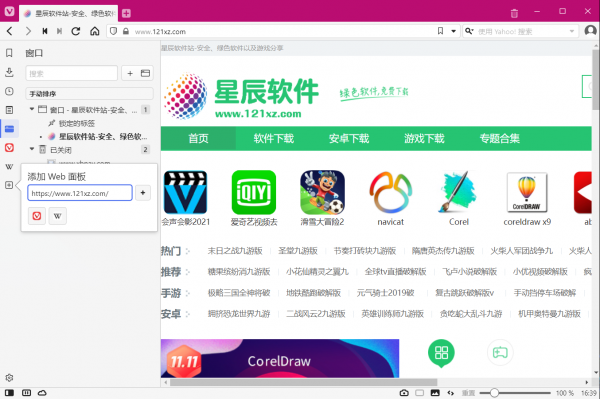This screenshot has height=399, width=600.
Task: Click the add web panel sidebar icon
Action: coord(9,185)
